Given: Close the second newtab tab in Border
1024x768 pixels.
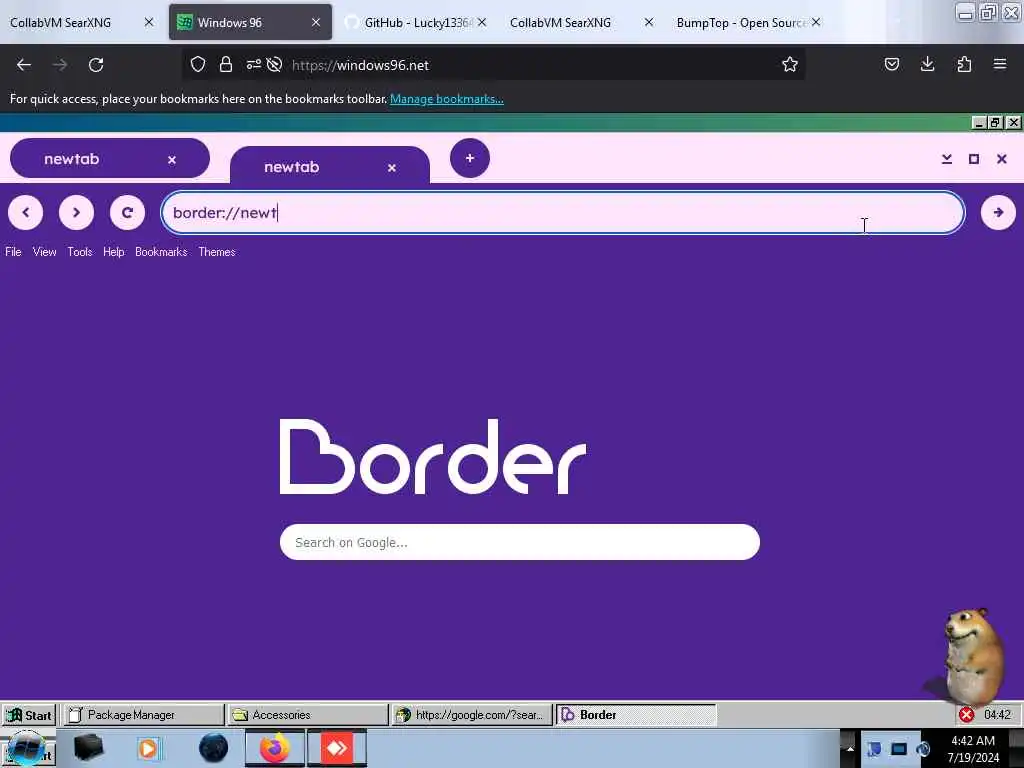Looking at the screenshot, I should tap(392, 168).
